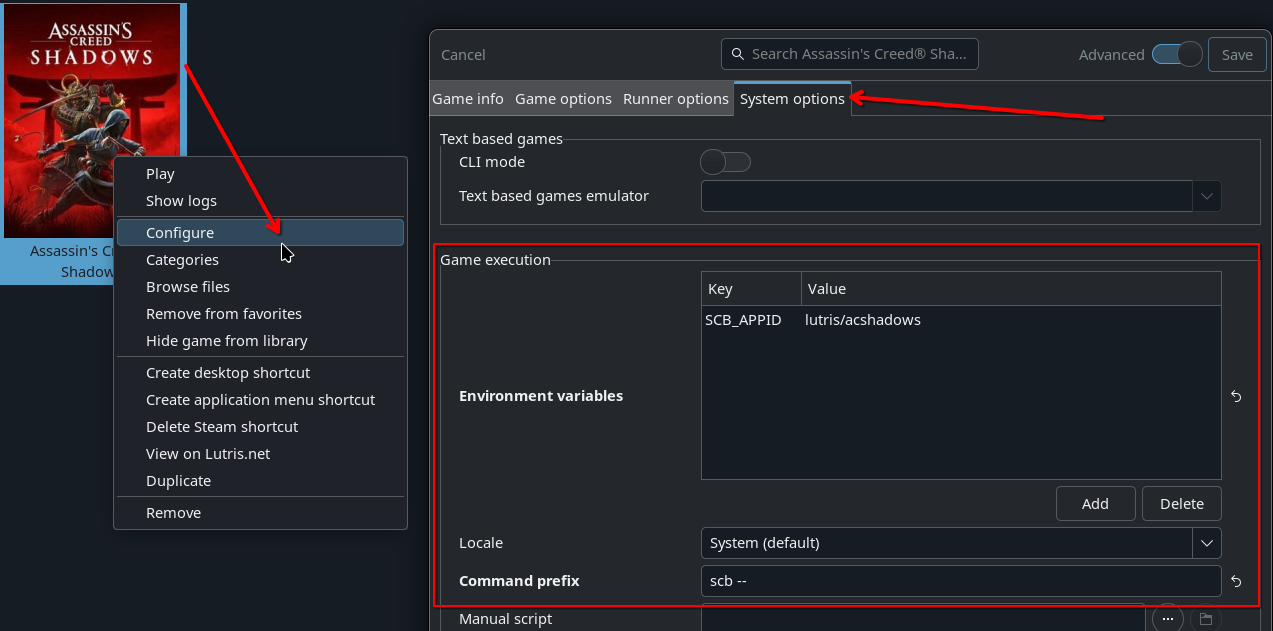Open the Runner options tab
This screenshot has height=631, width=1273.
pyautogui.click(x=675, y=98)
